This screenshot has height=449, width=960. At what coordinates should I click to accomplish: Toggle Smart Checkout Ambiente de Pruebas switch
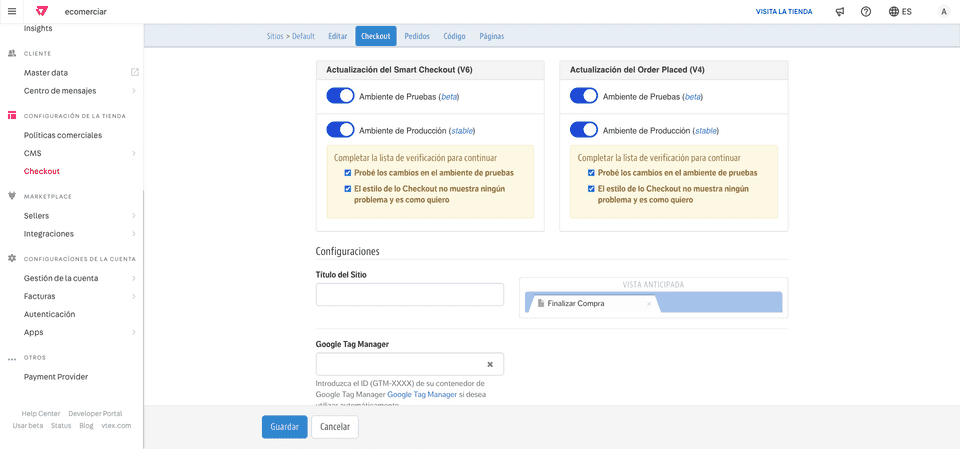[x=341, y=96]
